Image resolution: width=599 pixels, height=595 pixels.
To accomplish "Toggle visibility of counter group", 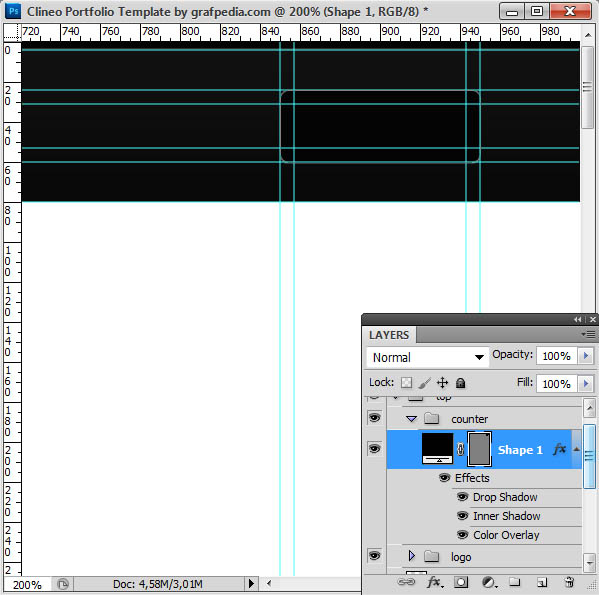I will coord(374,417).
